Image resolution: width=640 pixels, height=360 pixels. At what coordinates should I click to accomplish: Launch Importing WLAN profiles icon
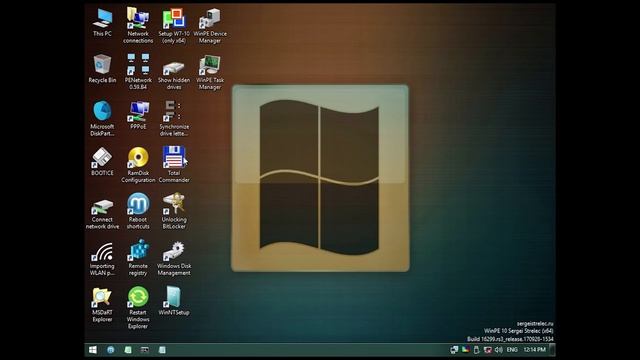click(102, 259)
